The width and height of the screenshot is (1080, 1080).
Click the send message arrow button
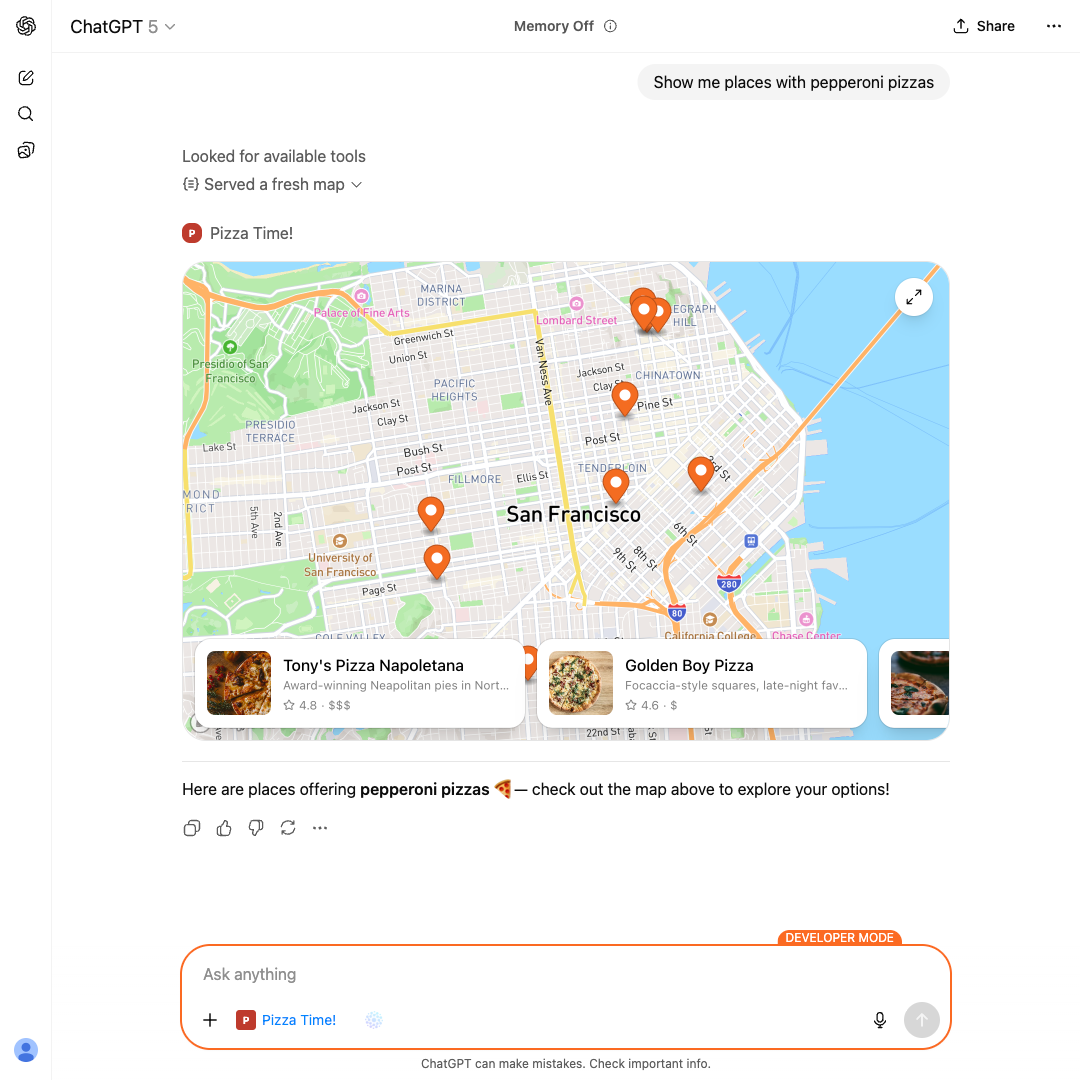point(922,1020)
